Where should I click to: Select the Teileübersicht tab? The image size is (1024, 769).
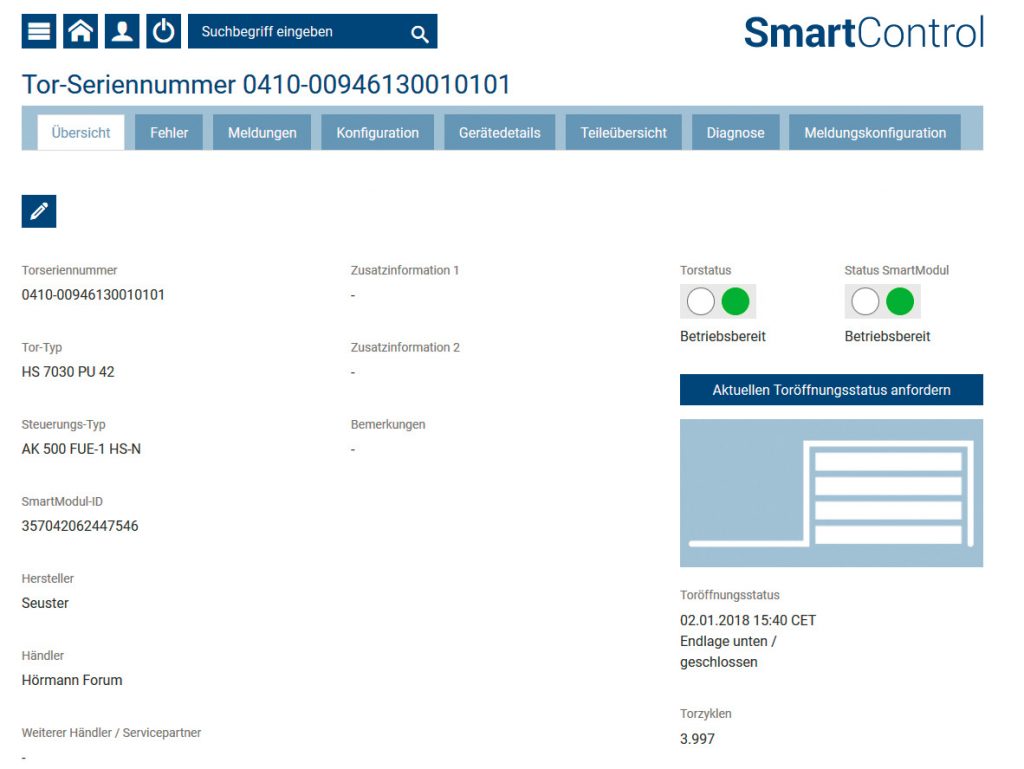[x=624, y=133]
